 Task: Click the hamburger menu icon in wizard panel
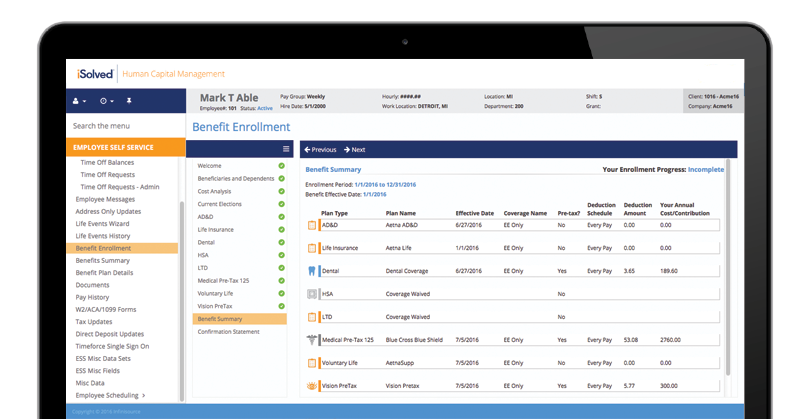(286, 149)
